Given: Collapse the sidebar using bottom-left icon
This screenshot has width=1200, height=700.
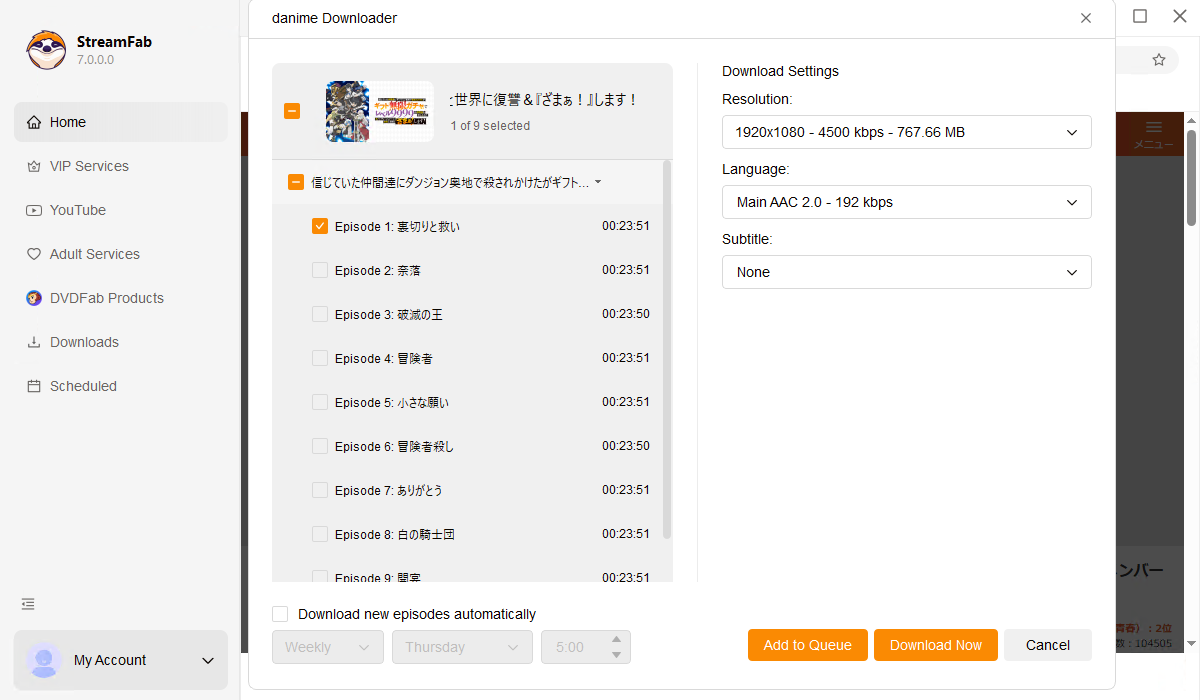Looking at the screenshot, I should click(27, 604).
